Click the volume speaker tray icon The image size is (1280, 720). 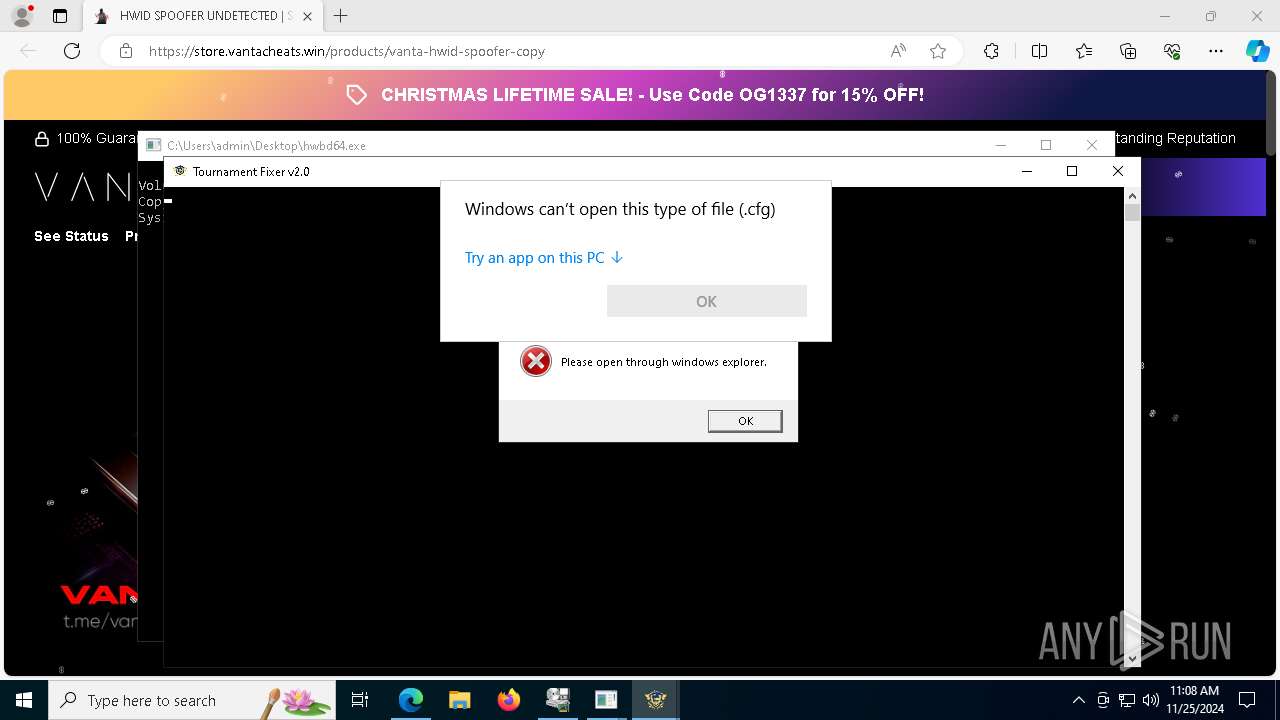click(x=1150, y=700)
